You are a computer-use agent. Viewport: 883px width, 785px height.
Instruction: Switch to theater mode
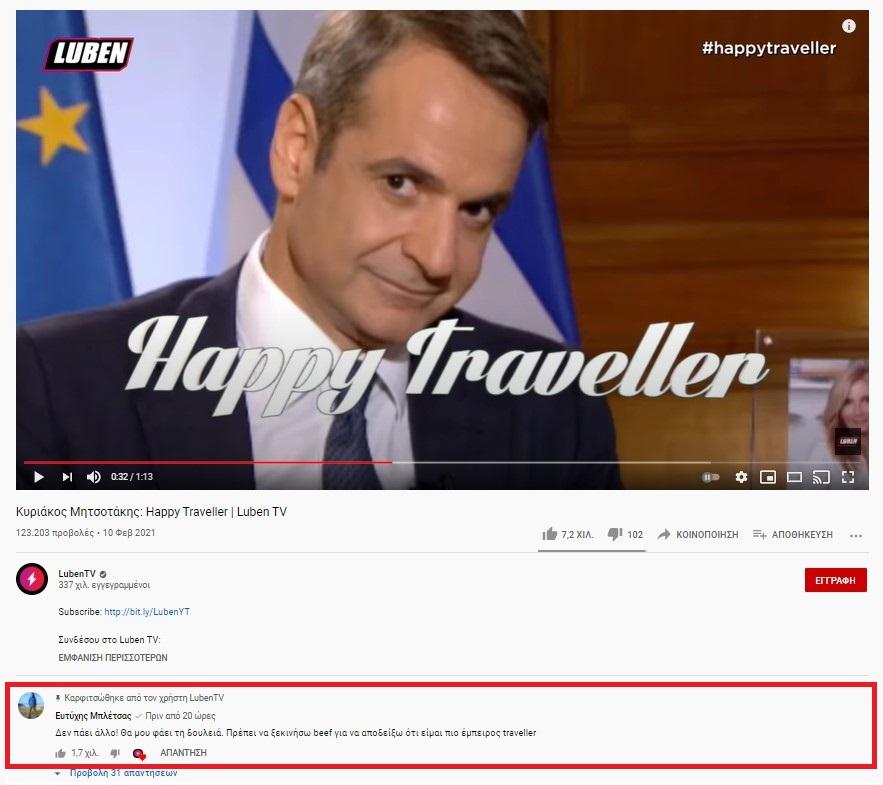tap(794, 477)
